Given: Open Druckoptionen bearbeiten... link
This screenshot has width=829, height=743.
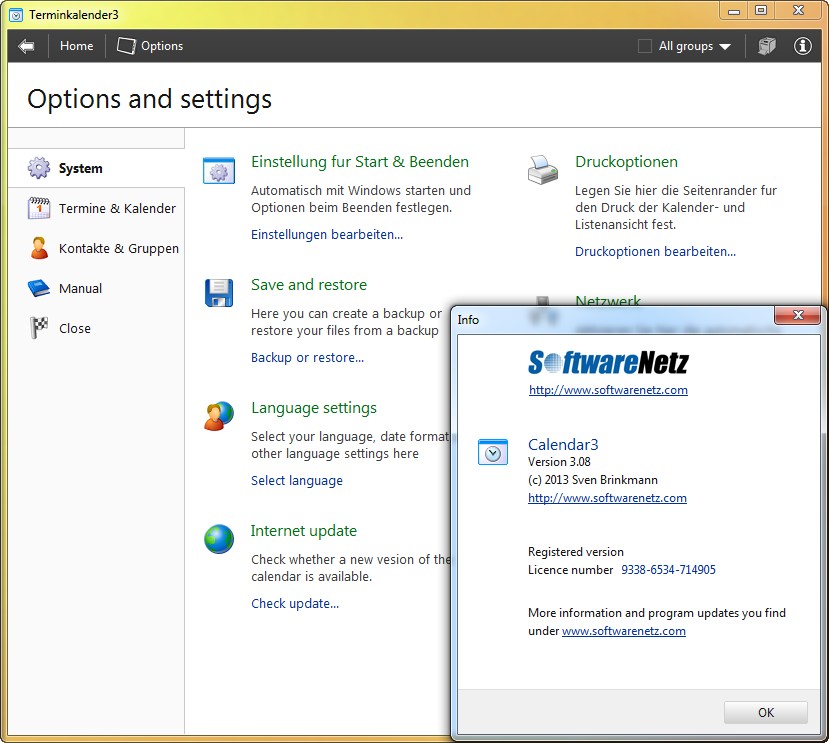Looking at the screenshot, I should pos(655,251).
